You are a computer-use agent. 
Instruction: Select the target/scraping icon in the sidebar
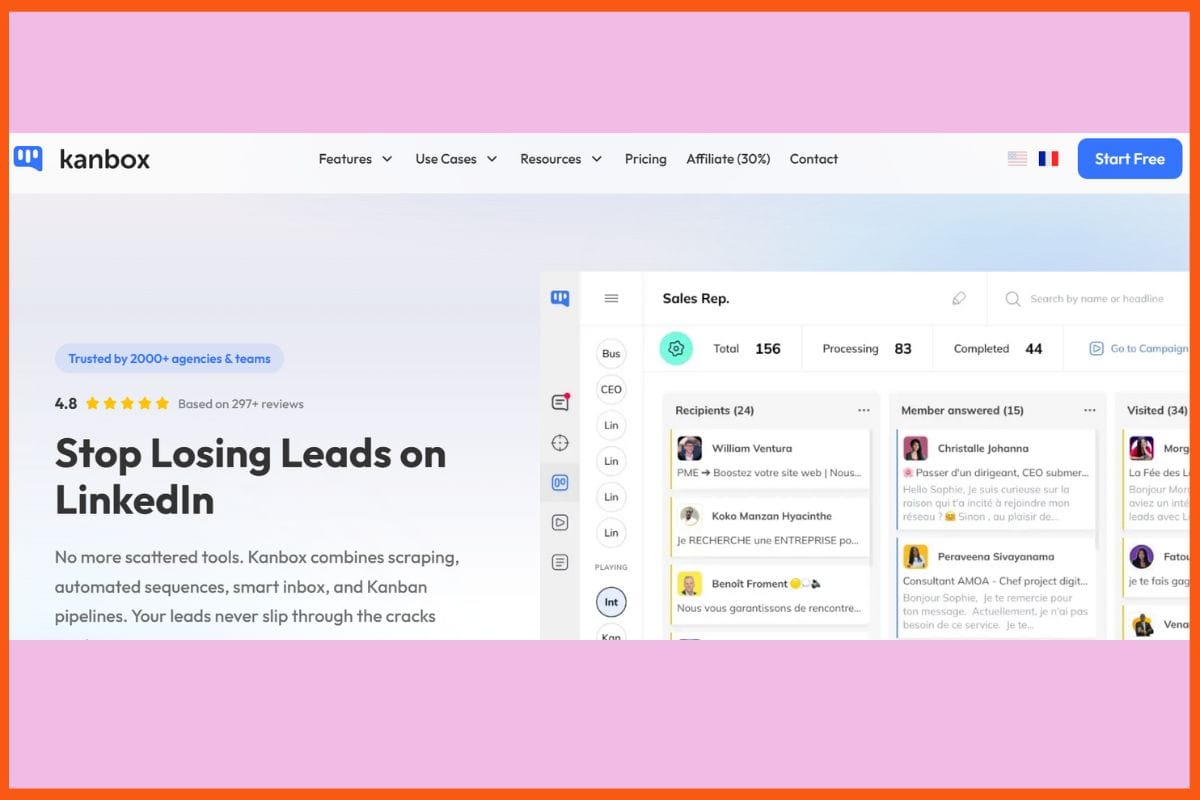pos(560,441)
